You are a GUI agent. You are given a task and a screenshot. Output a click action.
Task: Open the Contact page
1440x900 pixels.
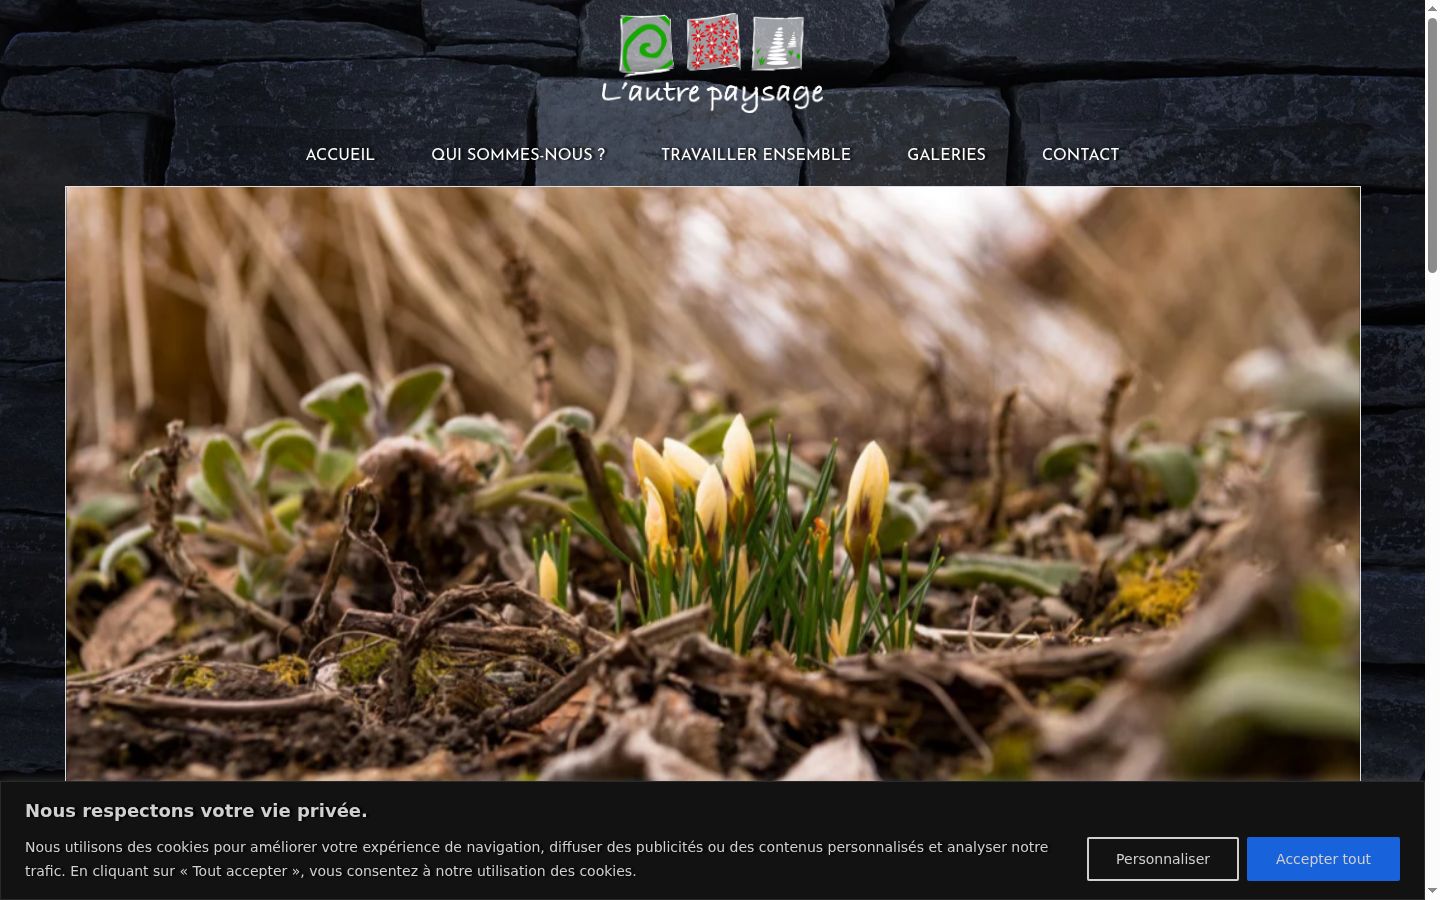pyautogui.click(x=1080, y=155)
